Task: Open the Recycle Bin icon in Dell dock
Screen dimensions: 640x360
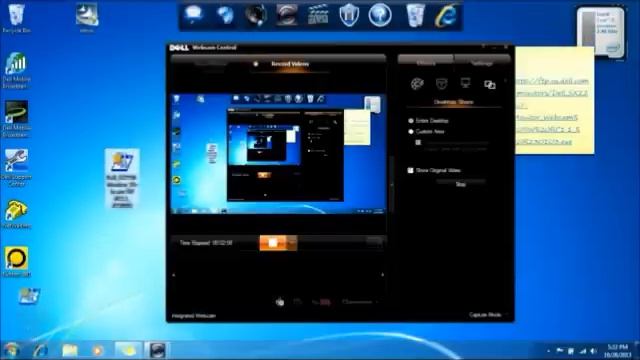Action: click(x=416, y=15)
